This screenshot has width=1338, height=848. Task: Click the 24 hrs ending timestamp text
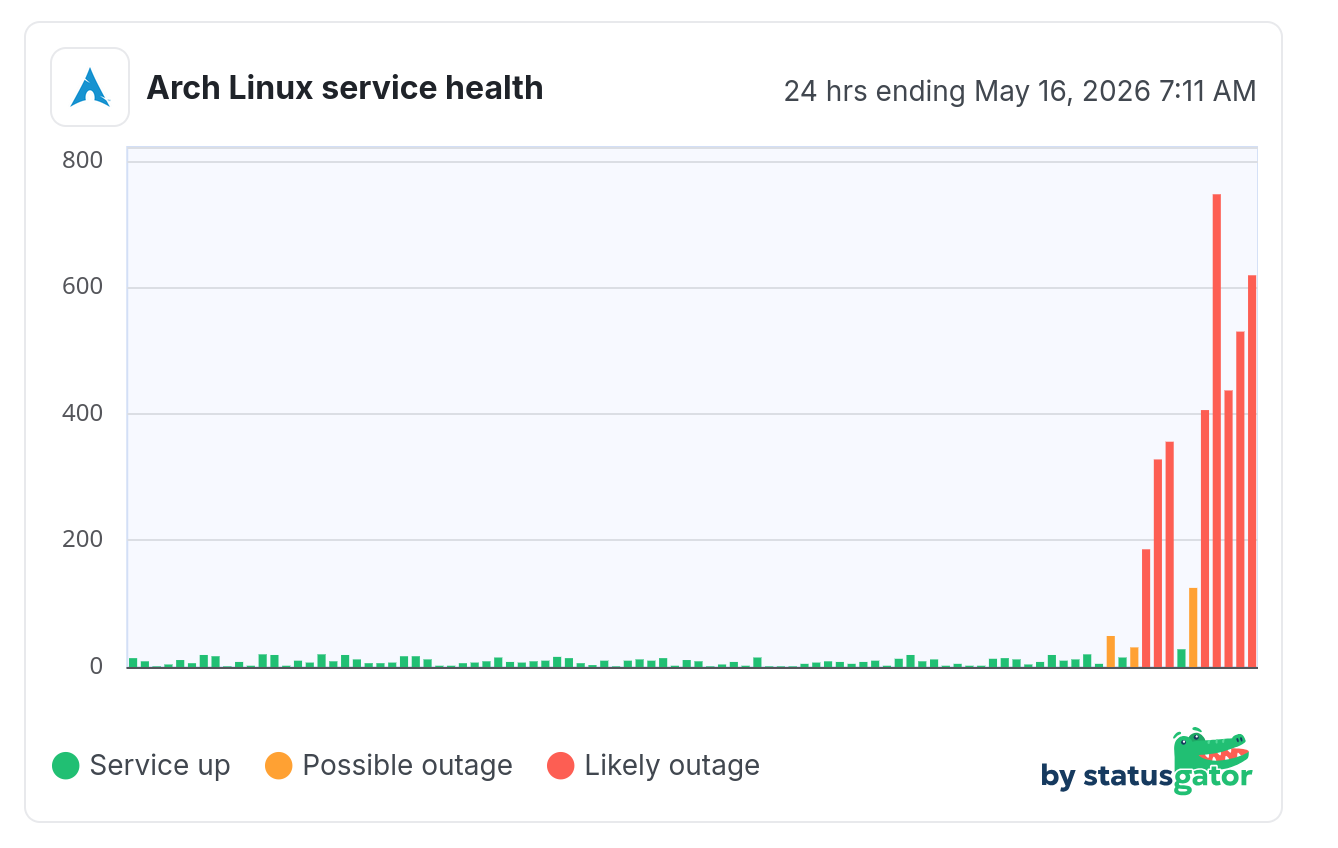(x=1020, y=91)
